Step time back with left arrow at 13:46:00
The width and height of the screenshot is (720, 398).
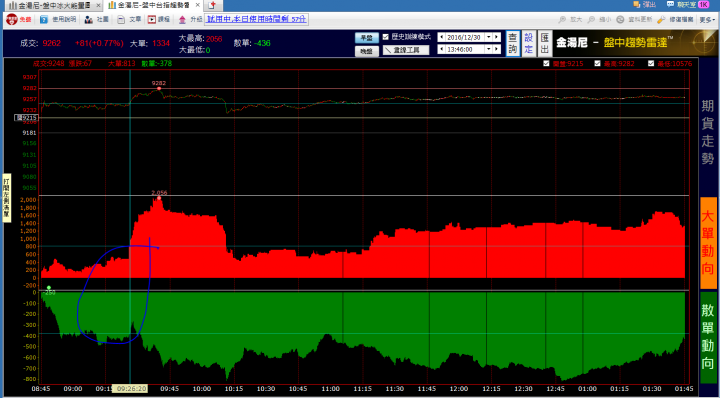[441, 49]
